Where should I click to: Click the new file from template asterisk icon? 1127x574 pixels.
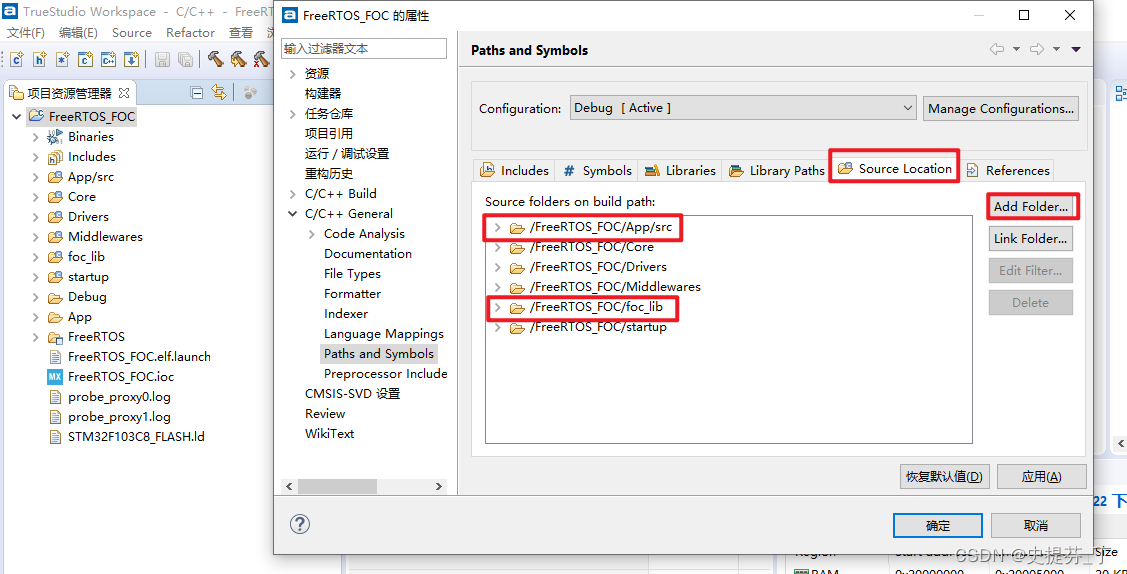click(63, 60)
